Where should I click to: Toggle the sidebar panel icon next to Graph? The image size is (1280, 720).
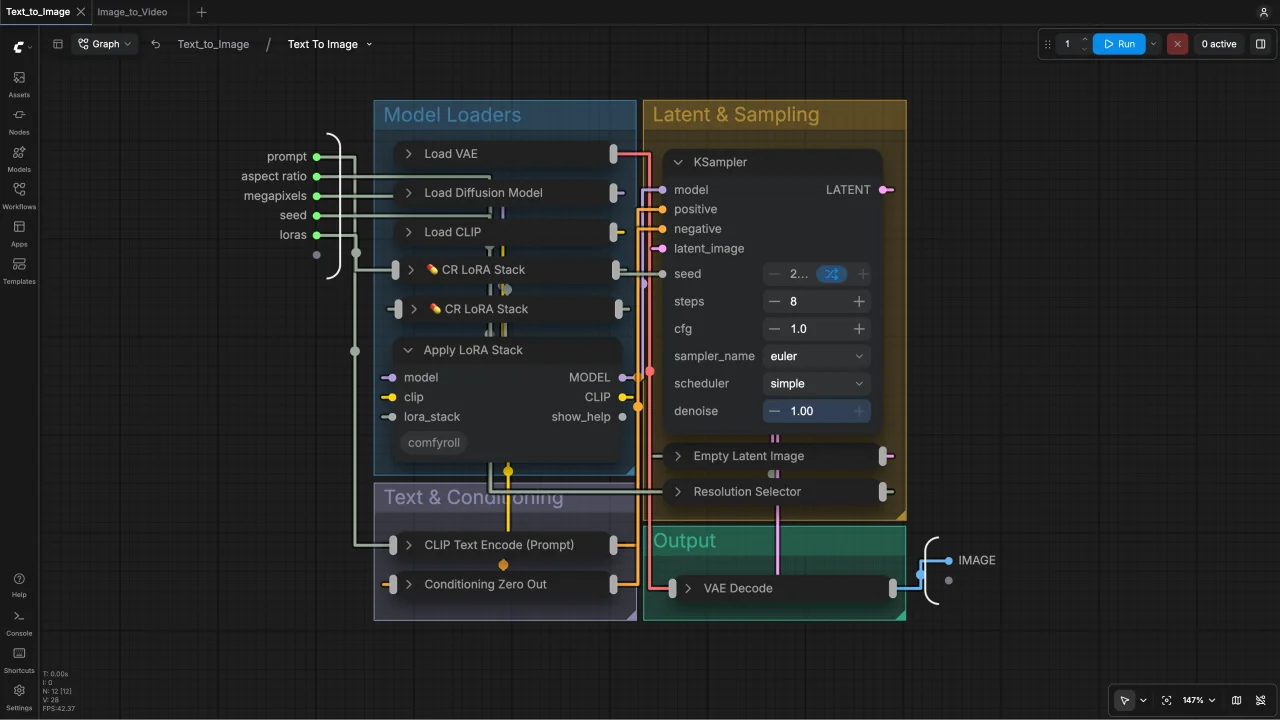pos(58,44)
